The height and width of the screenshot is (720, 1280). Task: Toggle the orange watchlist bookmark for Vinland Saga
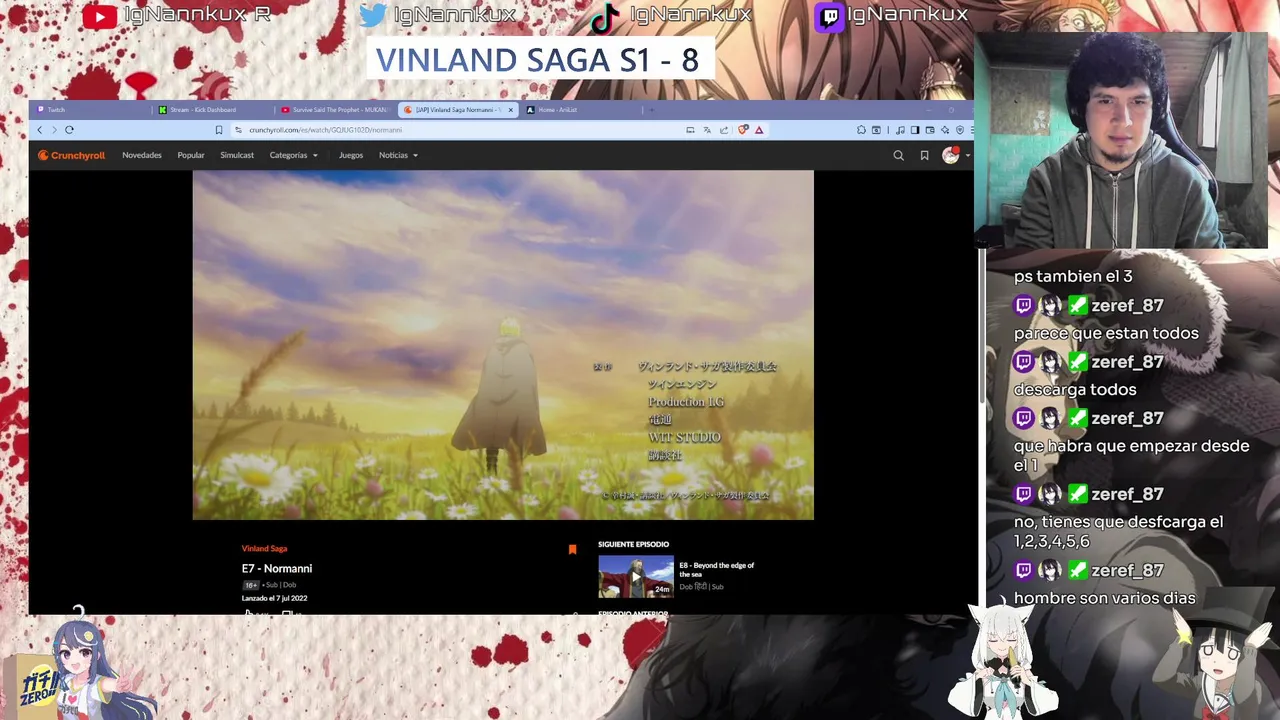[x=572, y=549]
